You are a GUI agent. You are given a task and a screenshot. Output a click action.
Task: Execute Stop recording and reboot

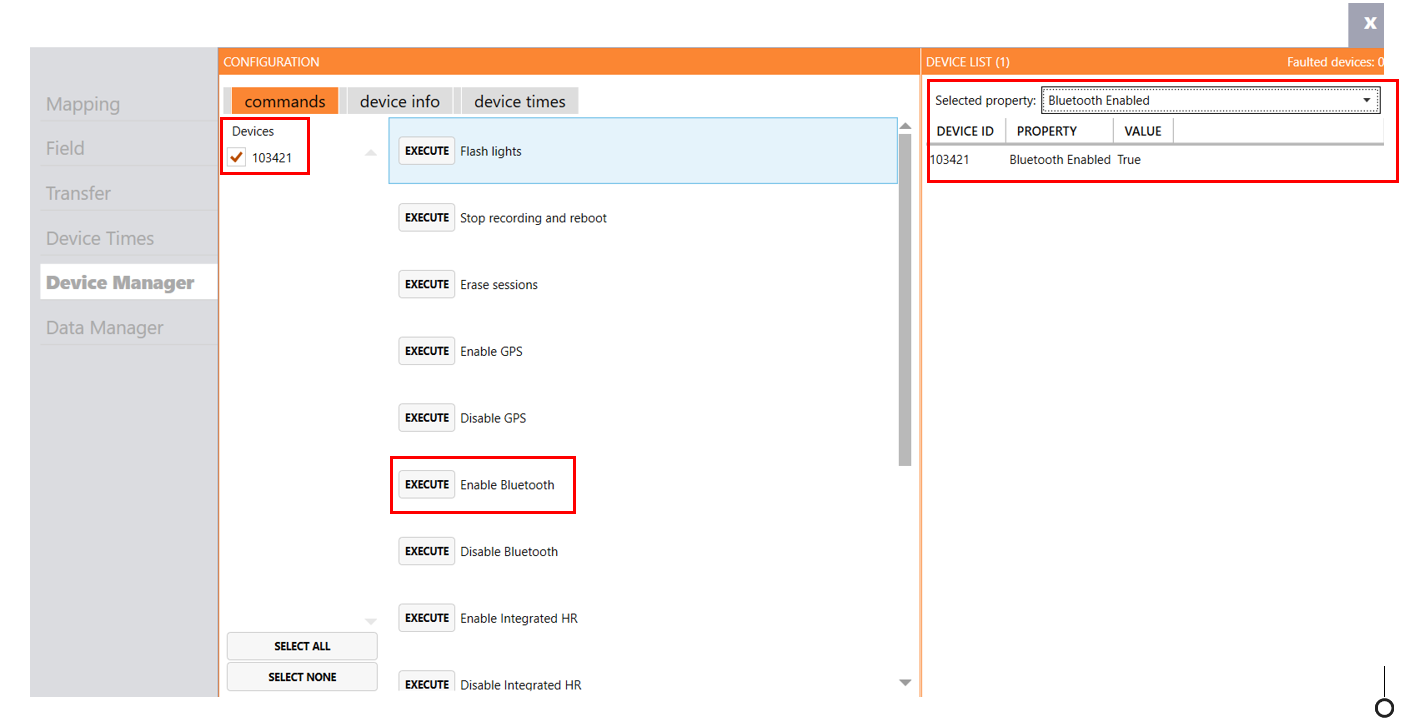427,218
